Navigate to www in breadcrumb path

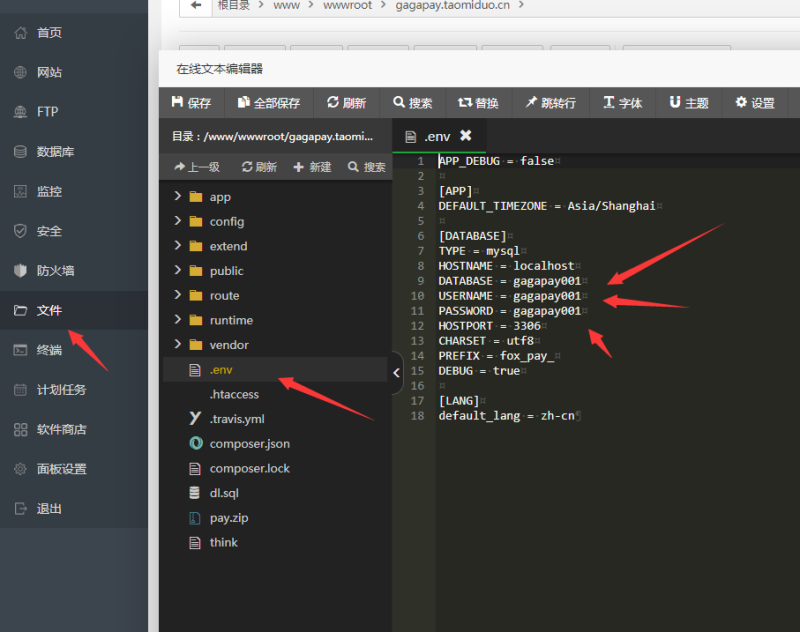tap(286, 5)
